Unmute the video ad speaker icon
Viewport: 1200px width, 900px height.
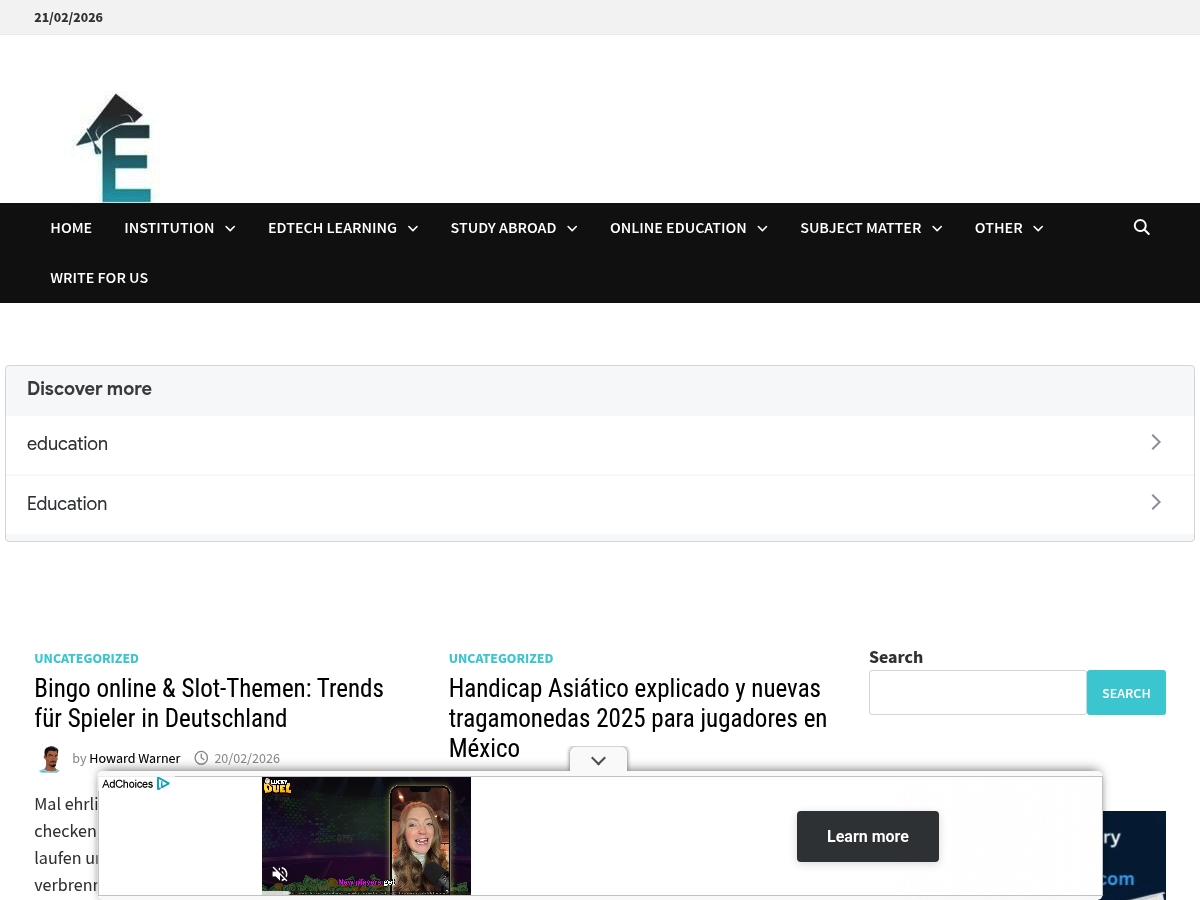tap(280, 874)
